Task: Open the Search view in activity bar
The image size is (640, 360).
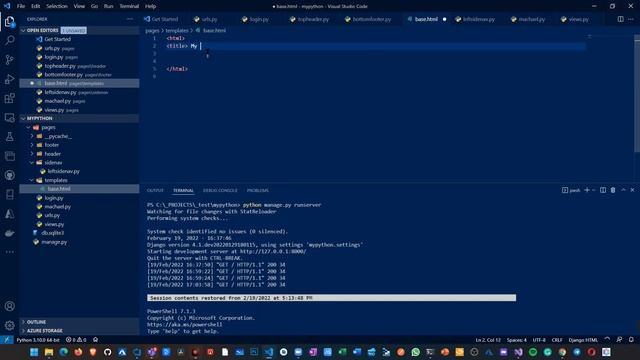Action: (9, 40)
